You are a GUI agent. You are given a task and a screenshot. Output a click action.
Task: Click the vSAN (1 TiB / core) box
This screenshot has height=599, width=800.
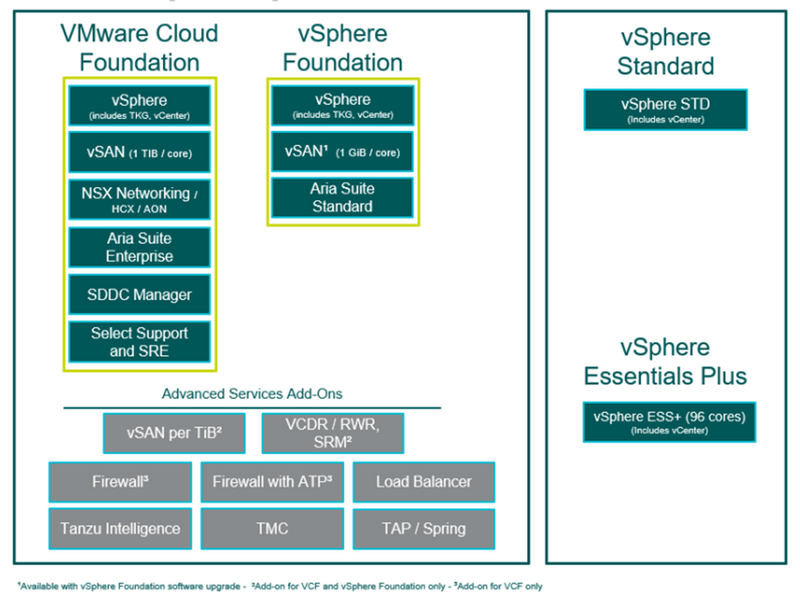click(x=138, y=152)
